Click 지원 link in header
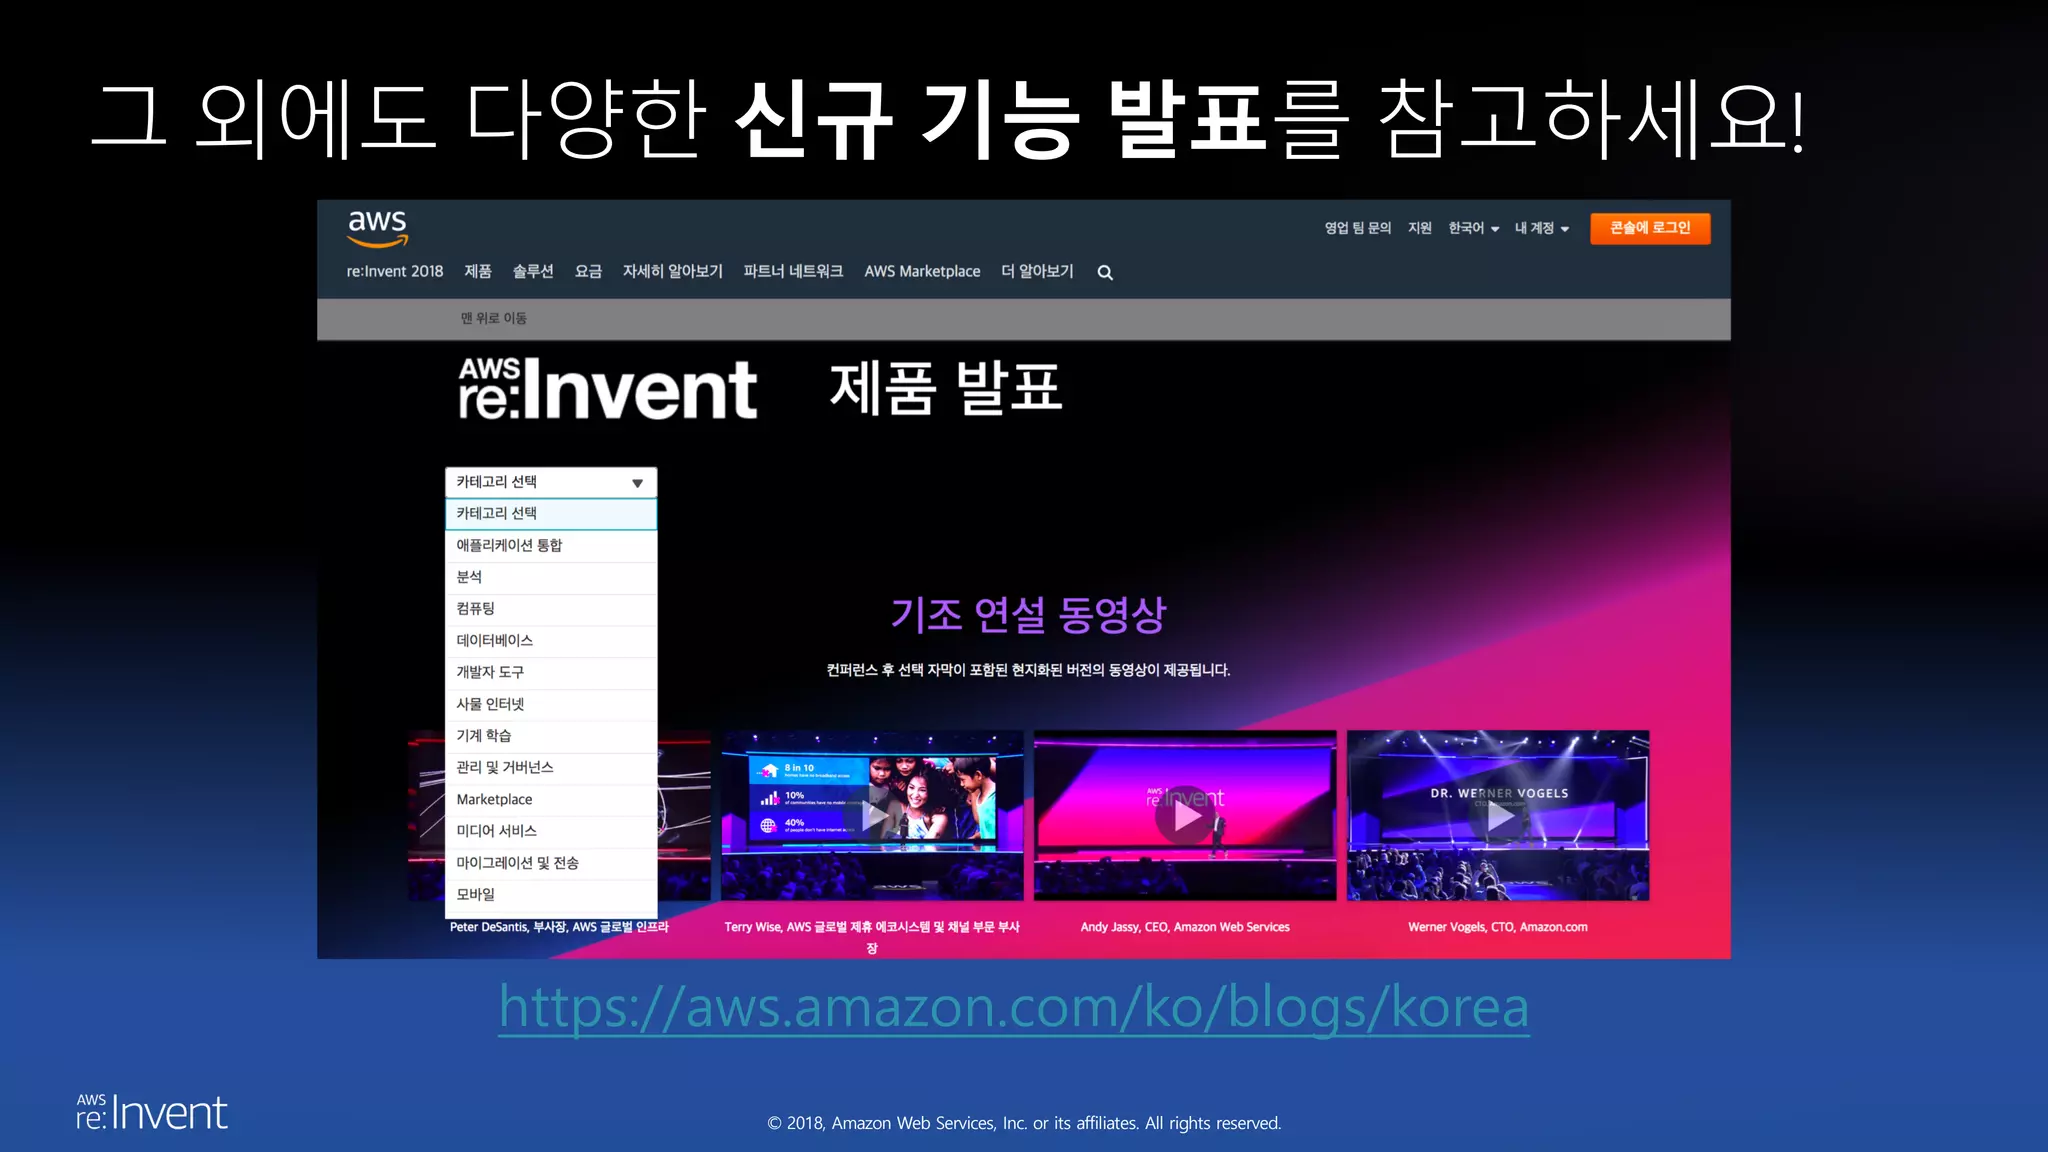The width and height of the screenshot is (2048, 1152). tap(1420, 228)
